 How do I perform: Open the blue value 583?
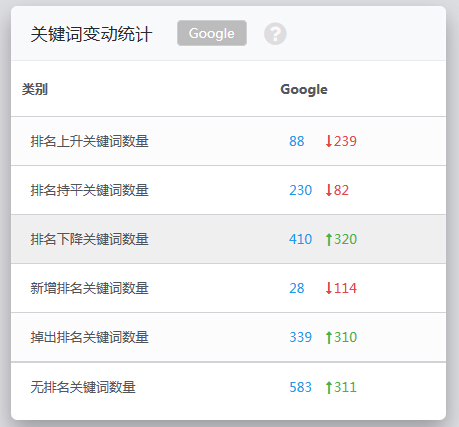pos(300,387)
